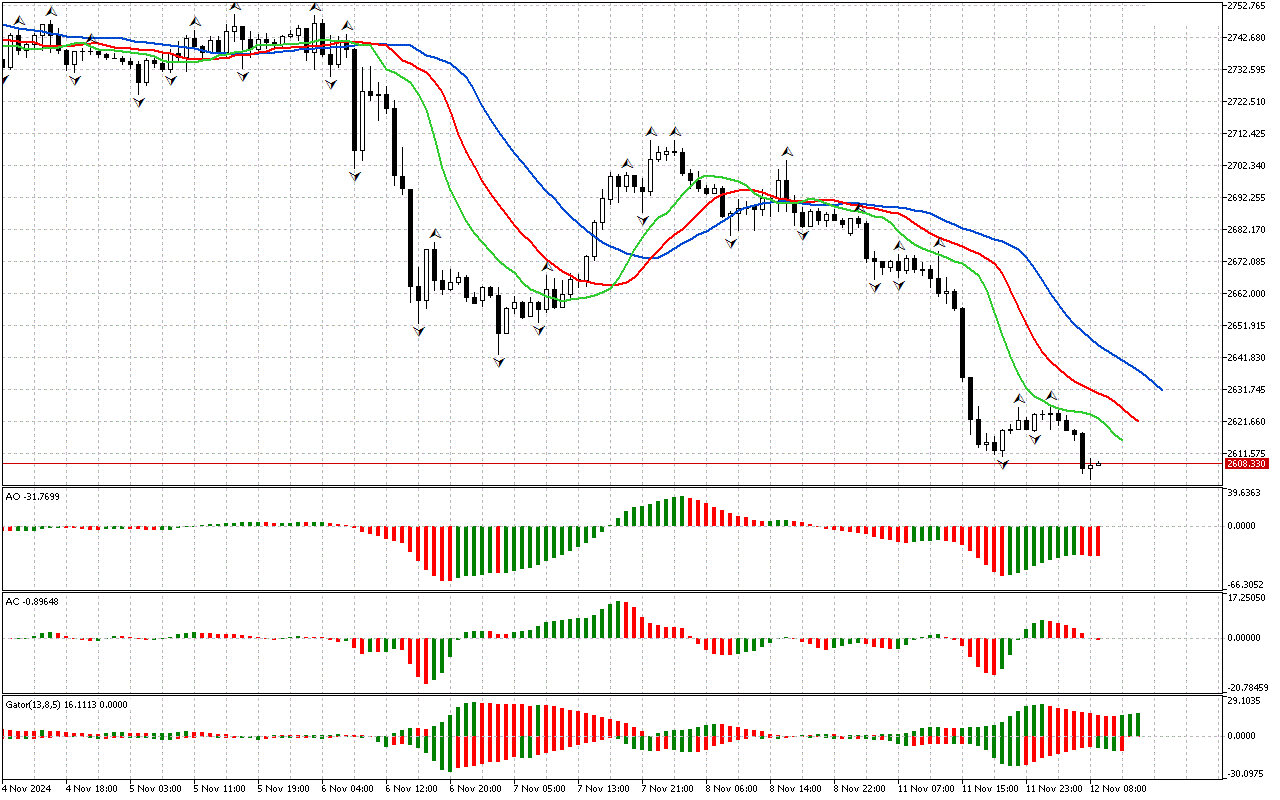
Task: Click the 12 Nov 08:00 time label
Action: 1118,789
